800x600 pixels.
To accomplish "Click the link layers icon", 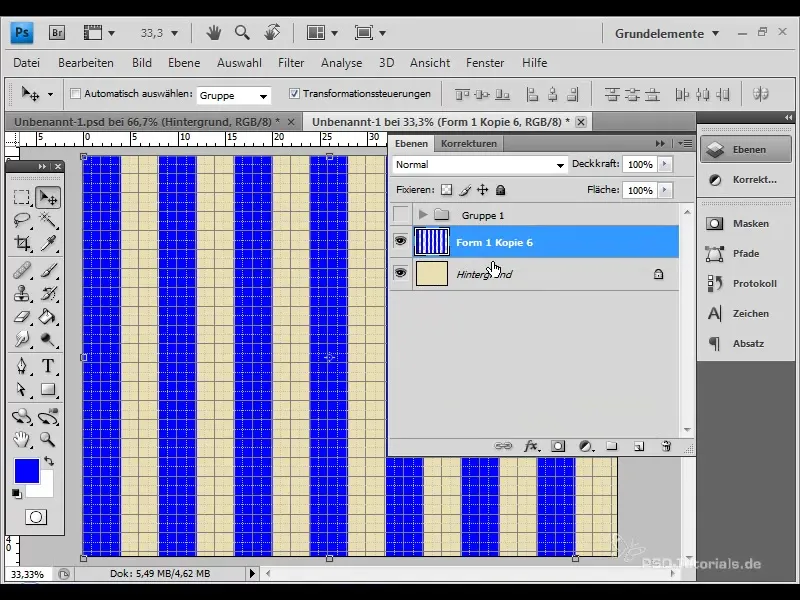I will pos(503,446).
